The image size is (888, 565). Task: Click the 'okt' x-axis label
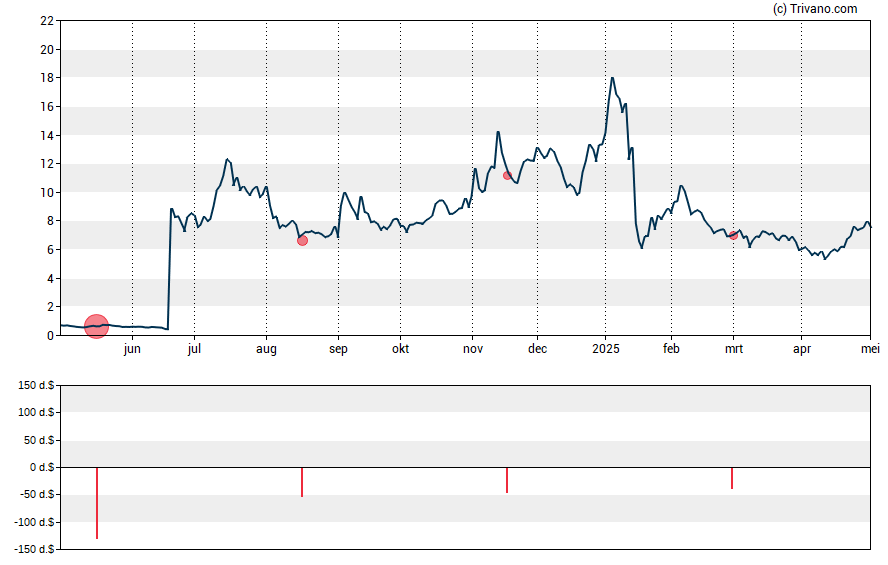[x=400, y=349]
